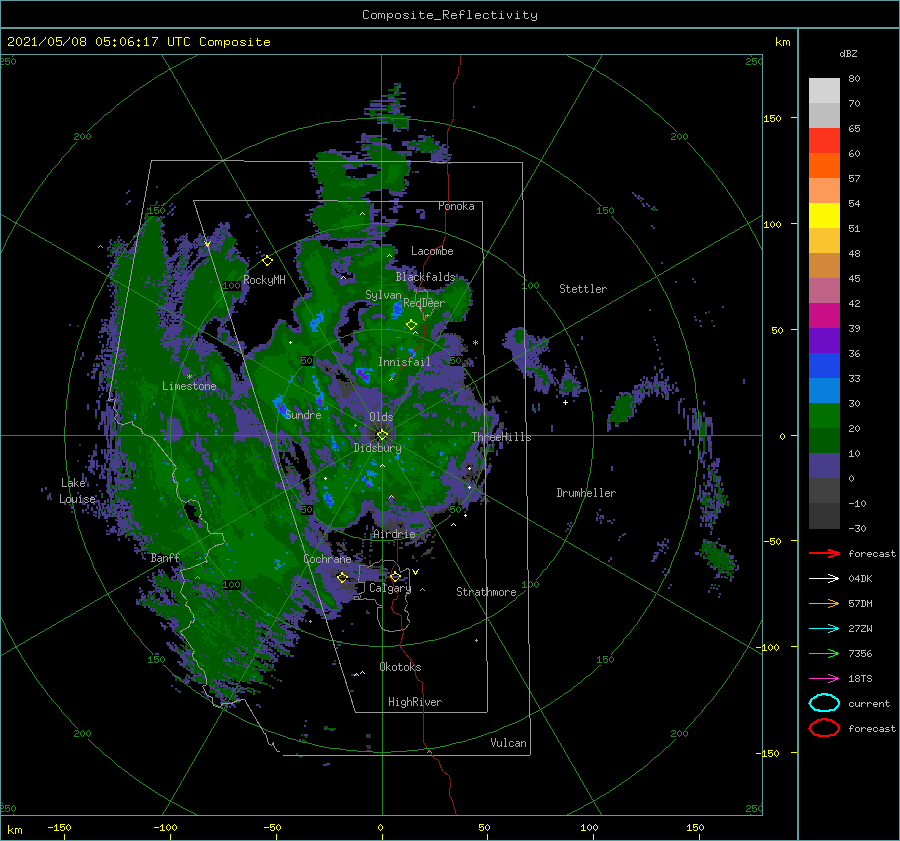Select the Sundre city label
Screen dimensions: 900x841
[x=303, y=415]
